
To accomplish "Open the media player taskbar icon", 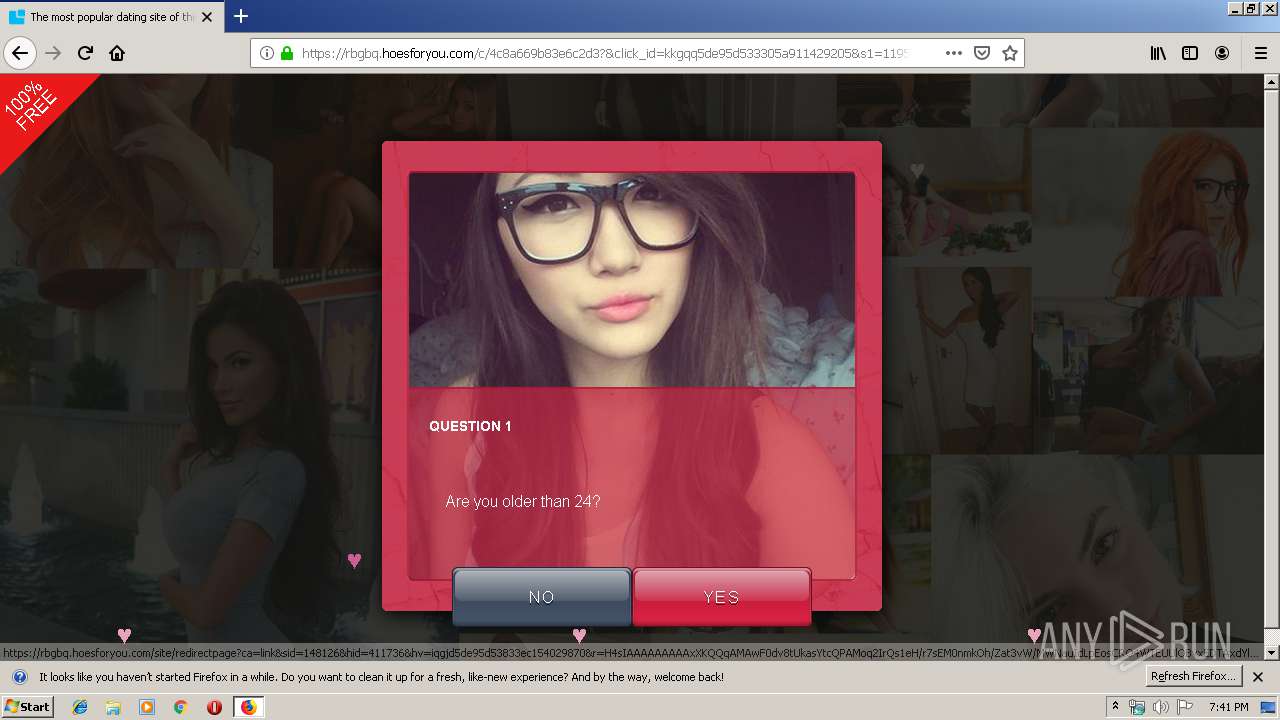I will click(147, 707).
